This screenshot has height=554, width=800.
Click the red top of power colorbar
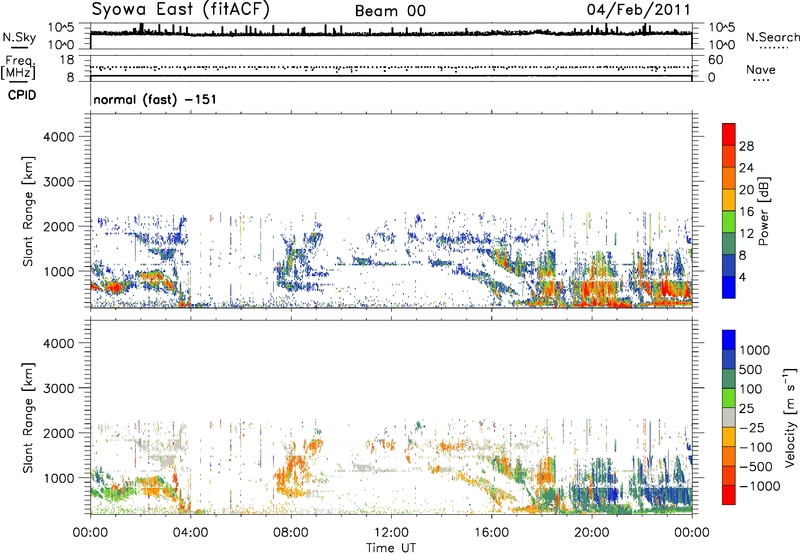point(729,134)
